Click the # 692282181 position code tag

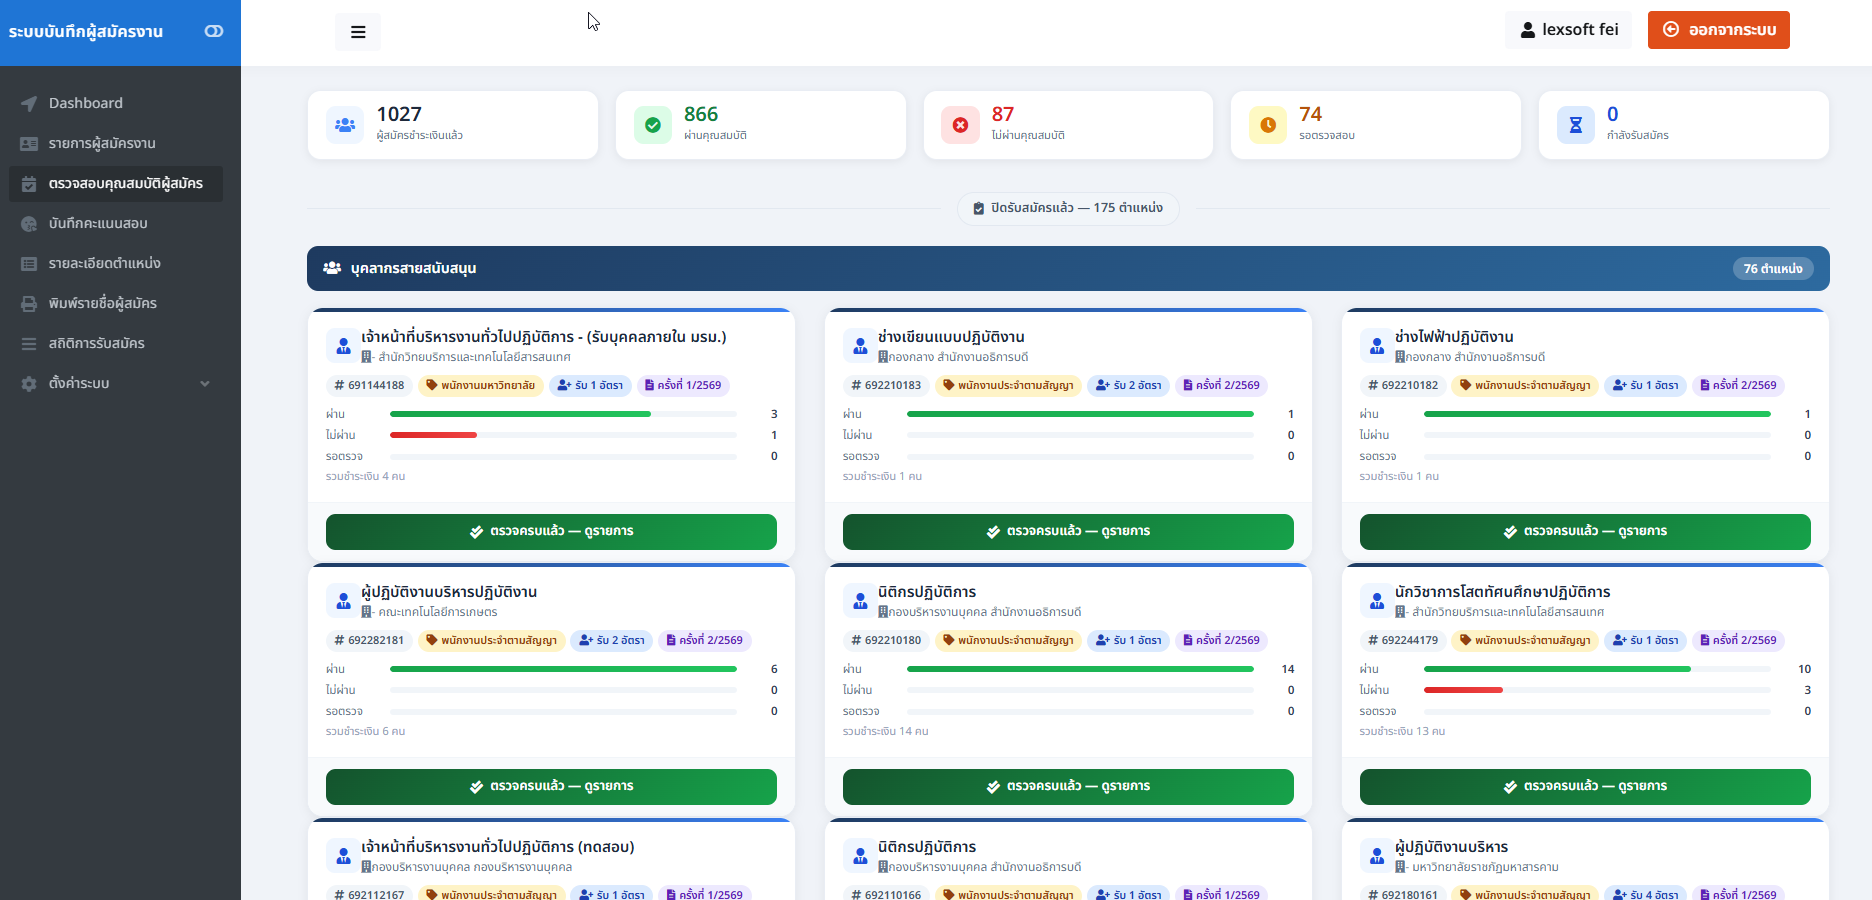369,640
